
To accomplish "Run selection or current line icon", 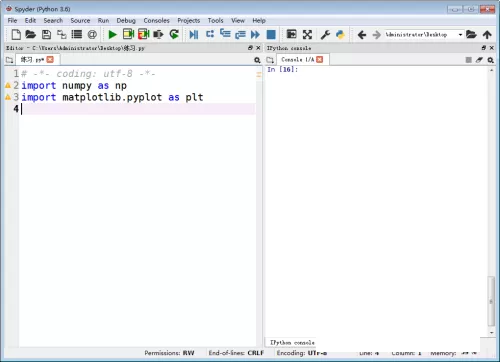I will [158, 34].
